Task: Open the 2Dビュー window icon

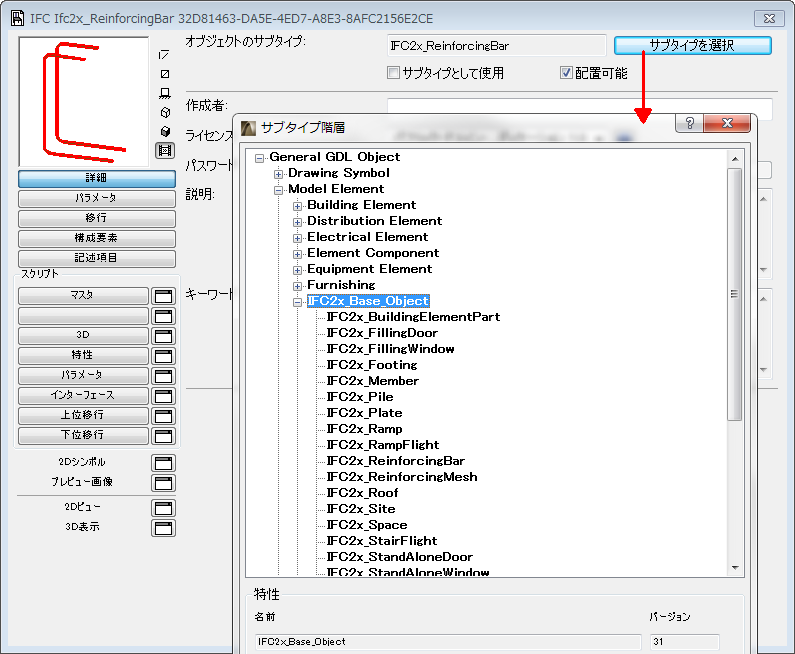Action: (163, 507)
